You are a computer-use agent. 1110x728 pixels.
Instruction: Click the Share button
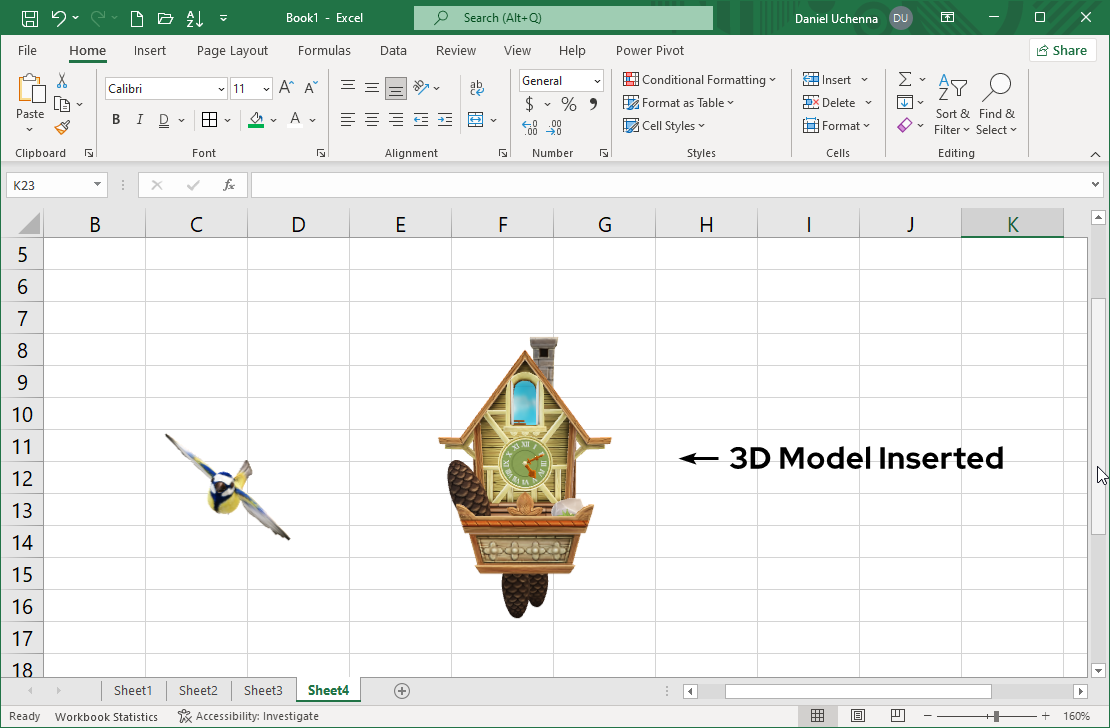[1062, 50]
